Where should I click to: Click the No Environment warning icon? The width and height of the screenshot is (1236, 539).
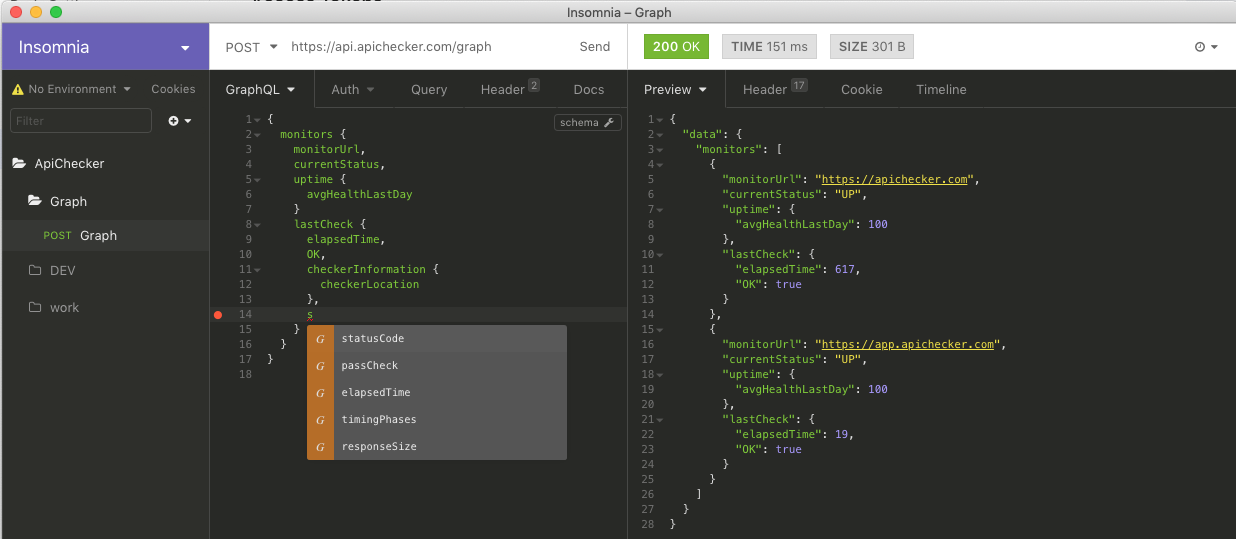[x=18, y=90]
